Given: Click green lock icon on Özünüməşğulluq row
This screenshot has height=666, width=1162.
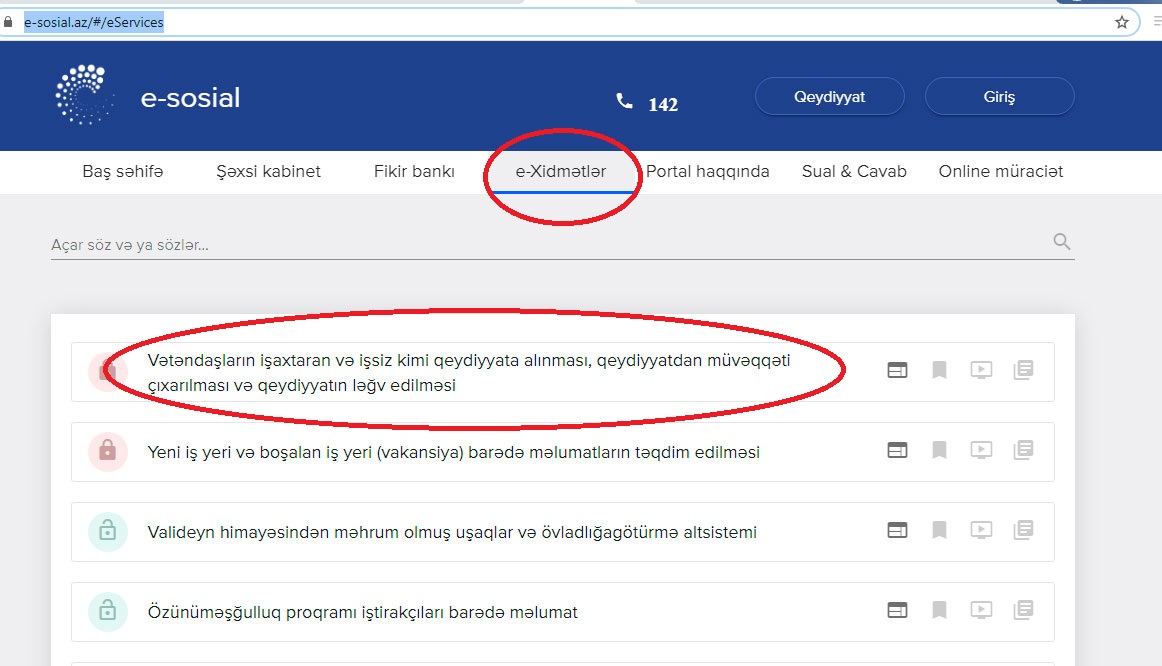Looking at the screenshot, I should point(108,612).
